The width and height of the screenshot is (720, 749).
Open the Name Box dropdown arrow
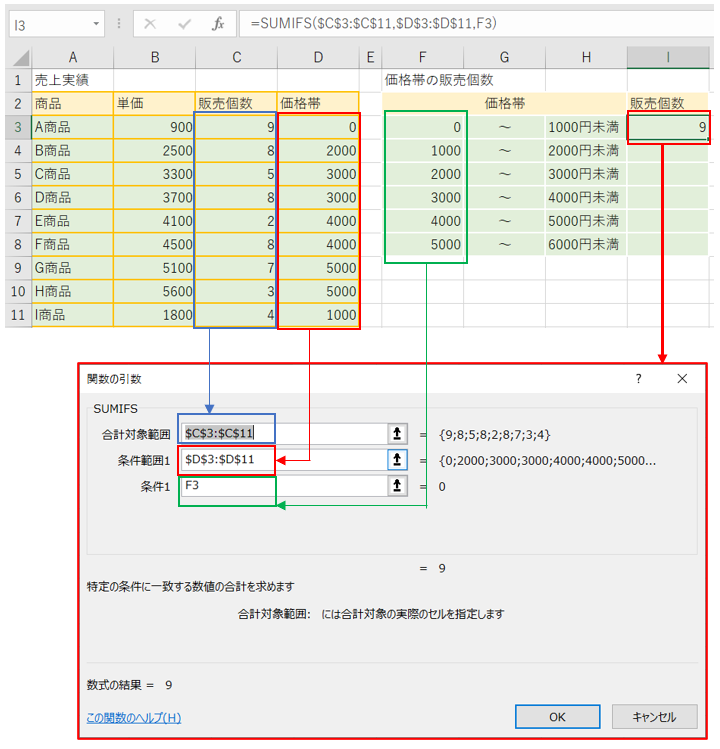click(x=96, y=23)
